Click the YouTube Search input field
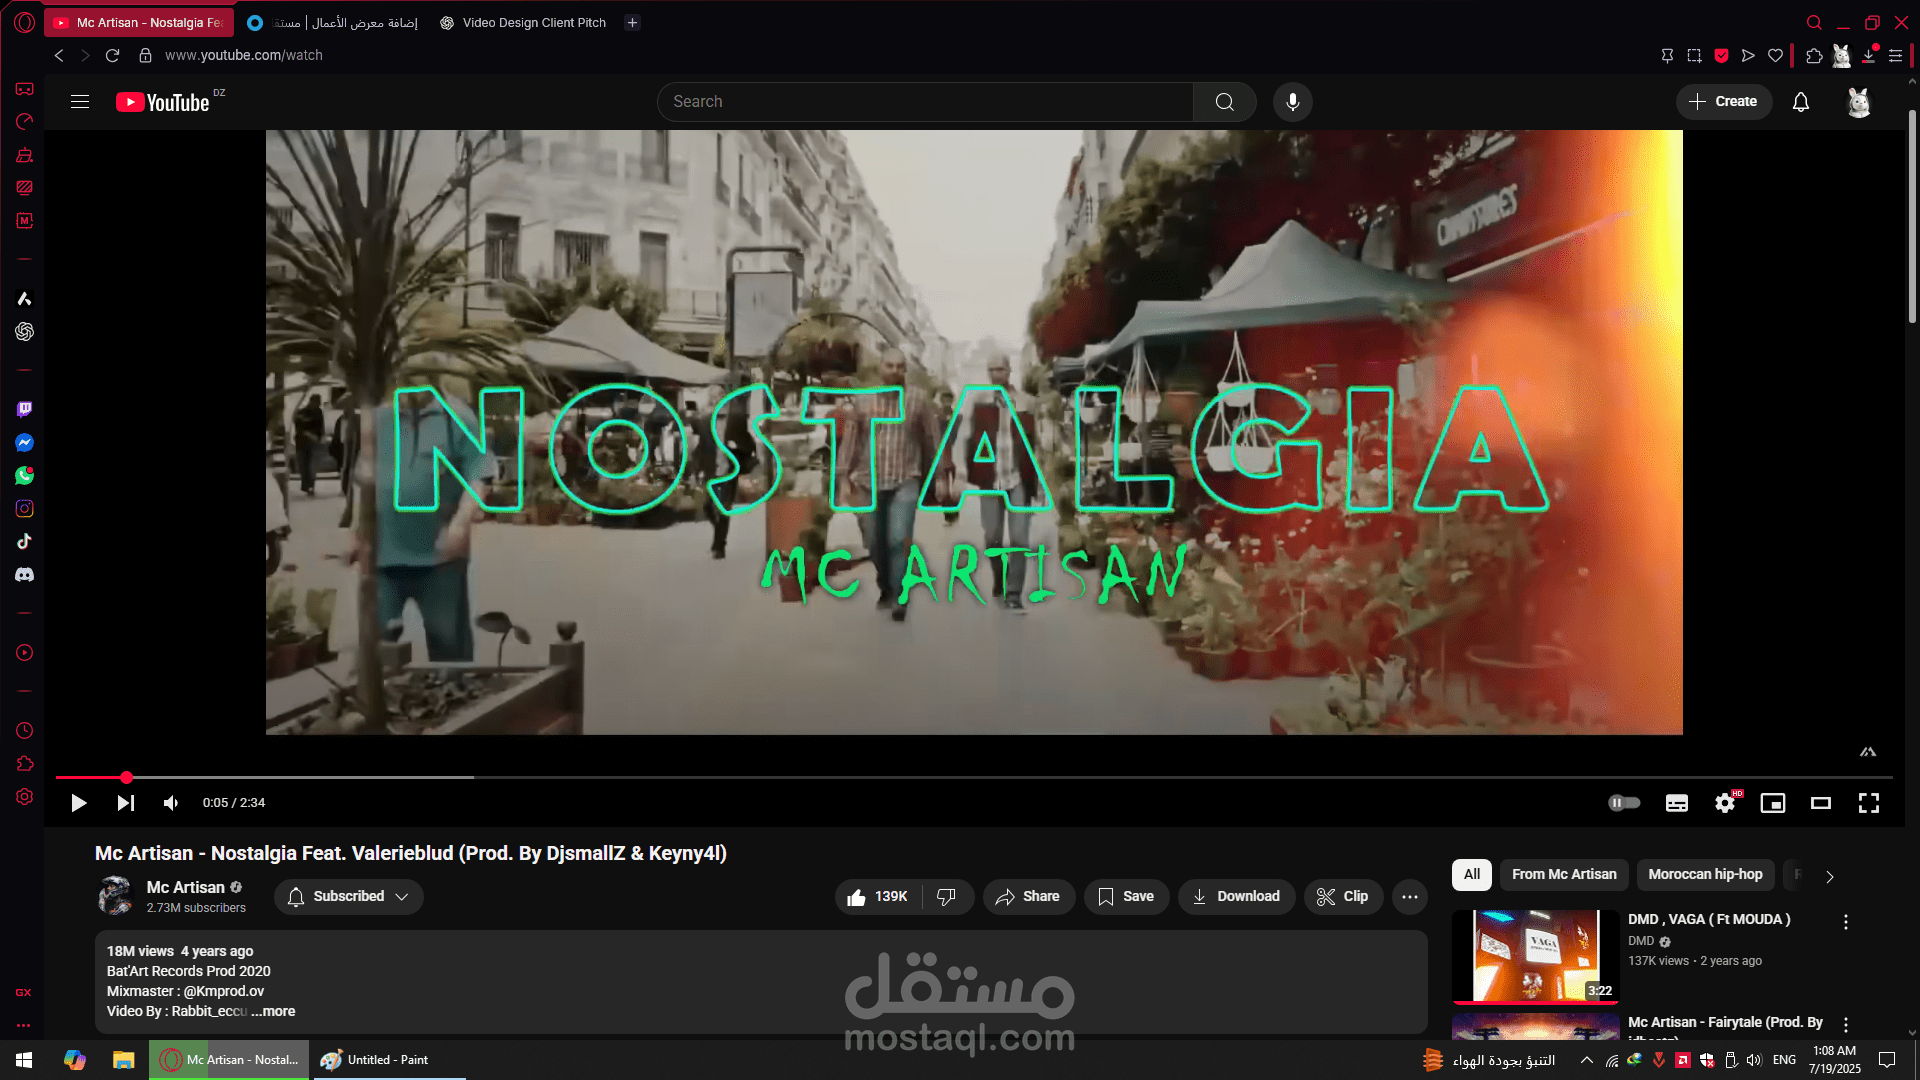 point(925,102)
